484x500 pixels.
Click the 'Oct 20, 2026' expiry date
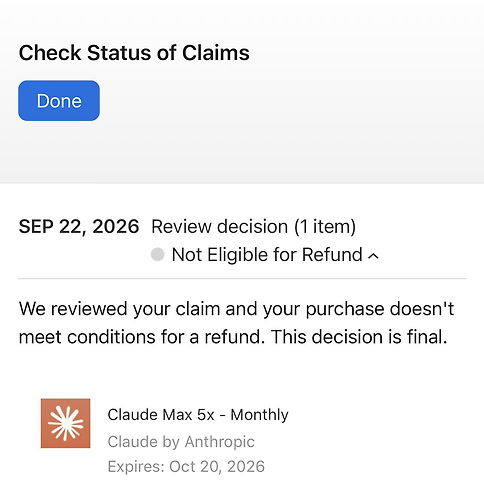click(x=217, y=466)
